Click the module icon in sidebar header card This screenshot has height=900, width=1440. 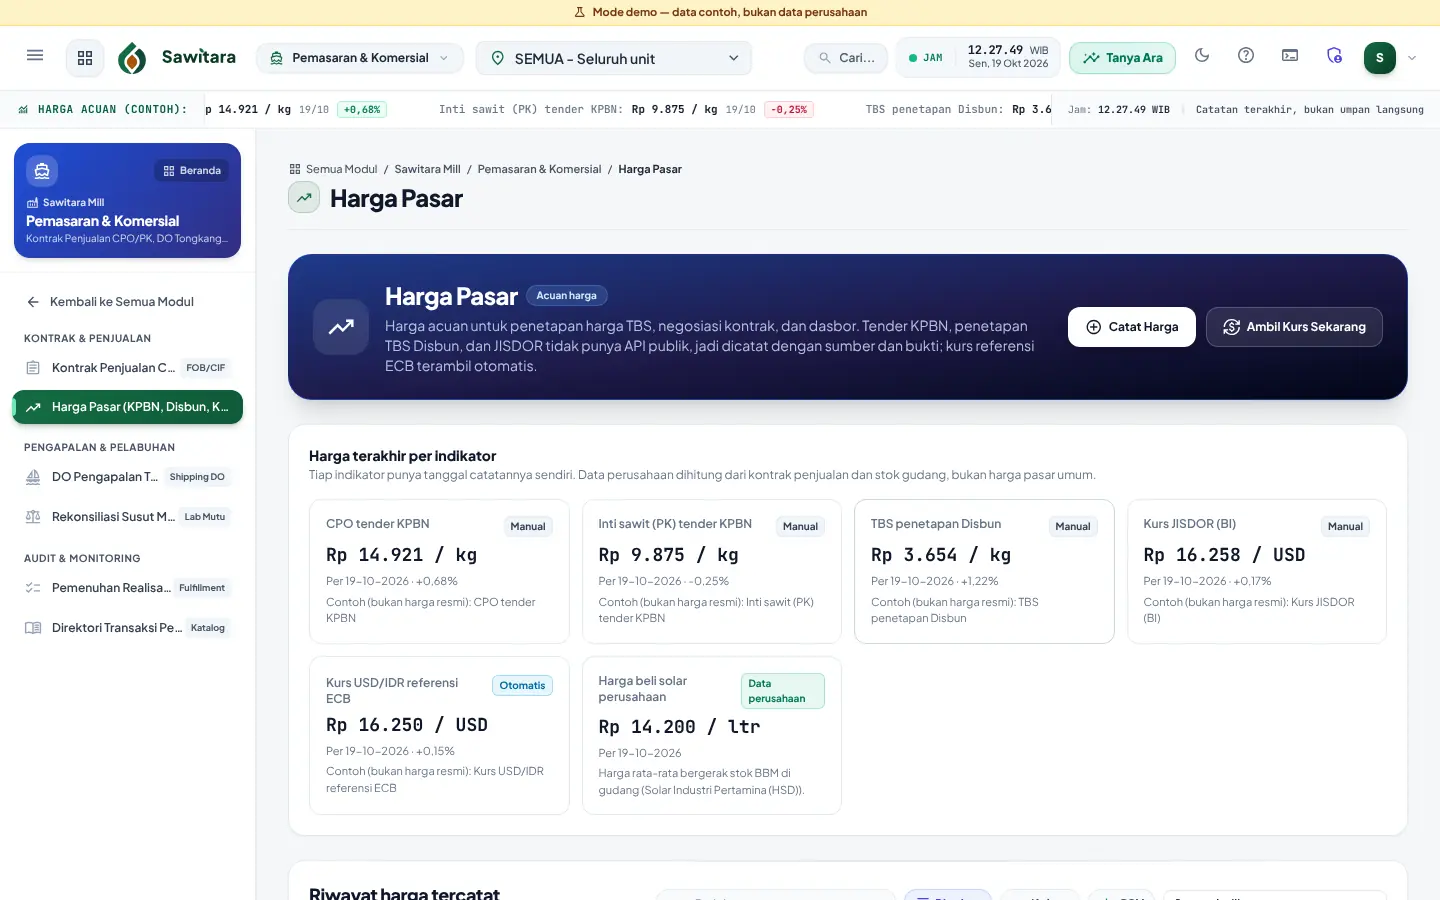[x=42, y=171]
